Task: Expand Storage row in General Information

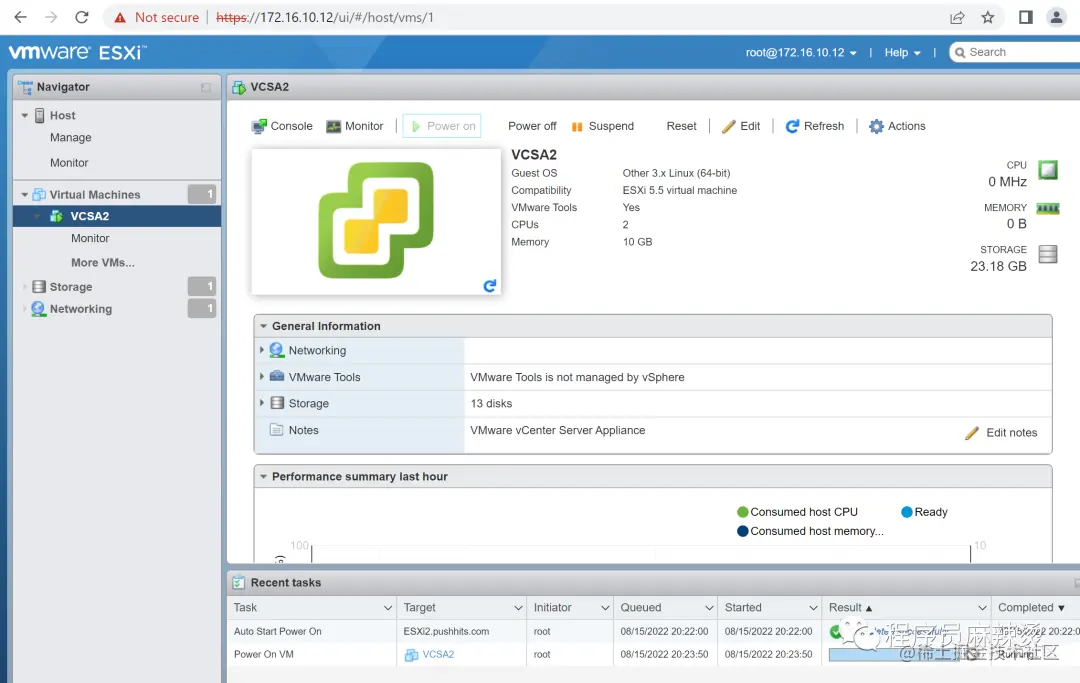Action: (262, 403)
